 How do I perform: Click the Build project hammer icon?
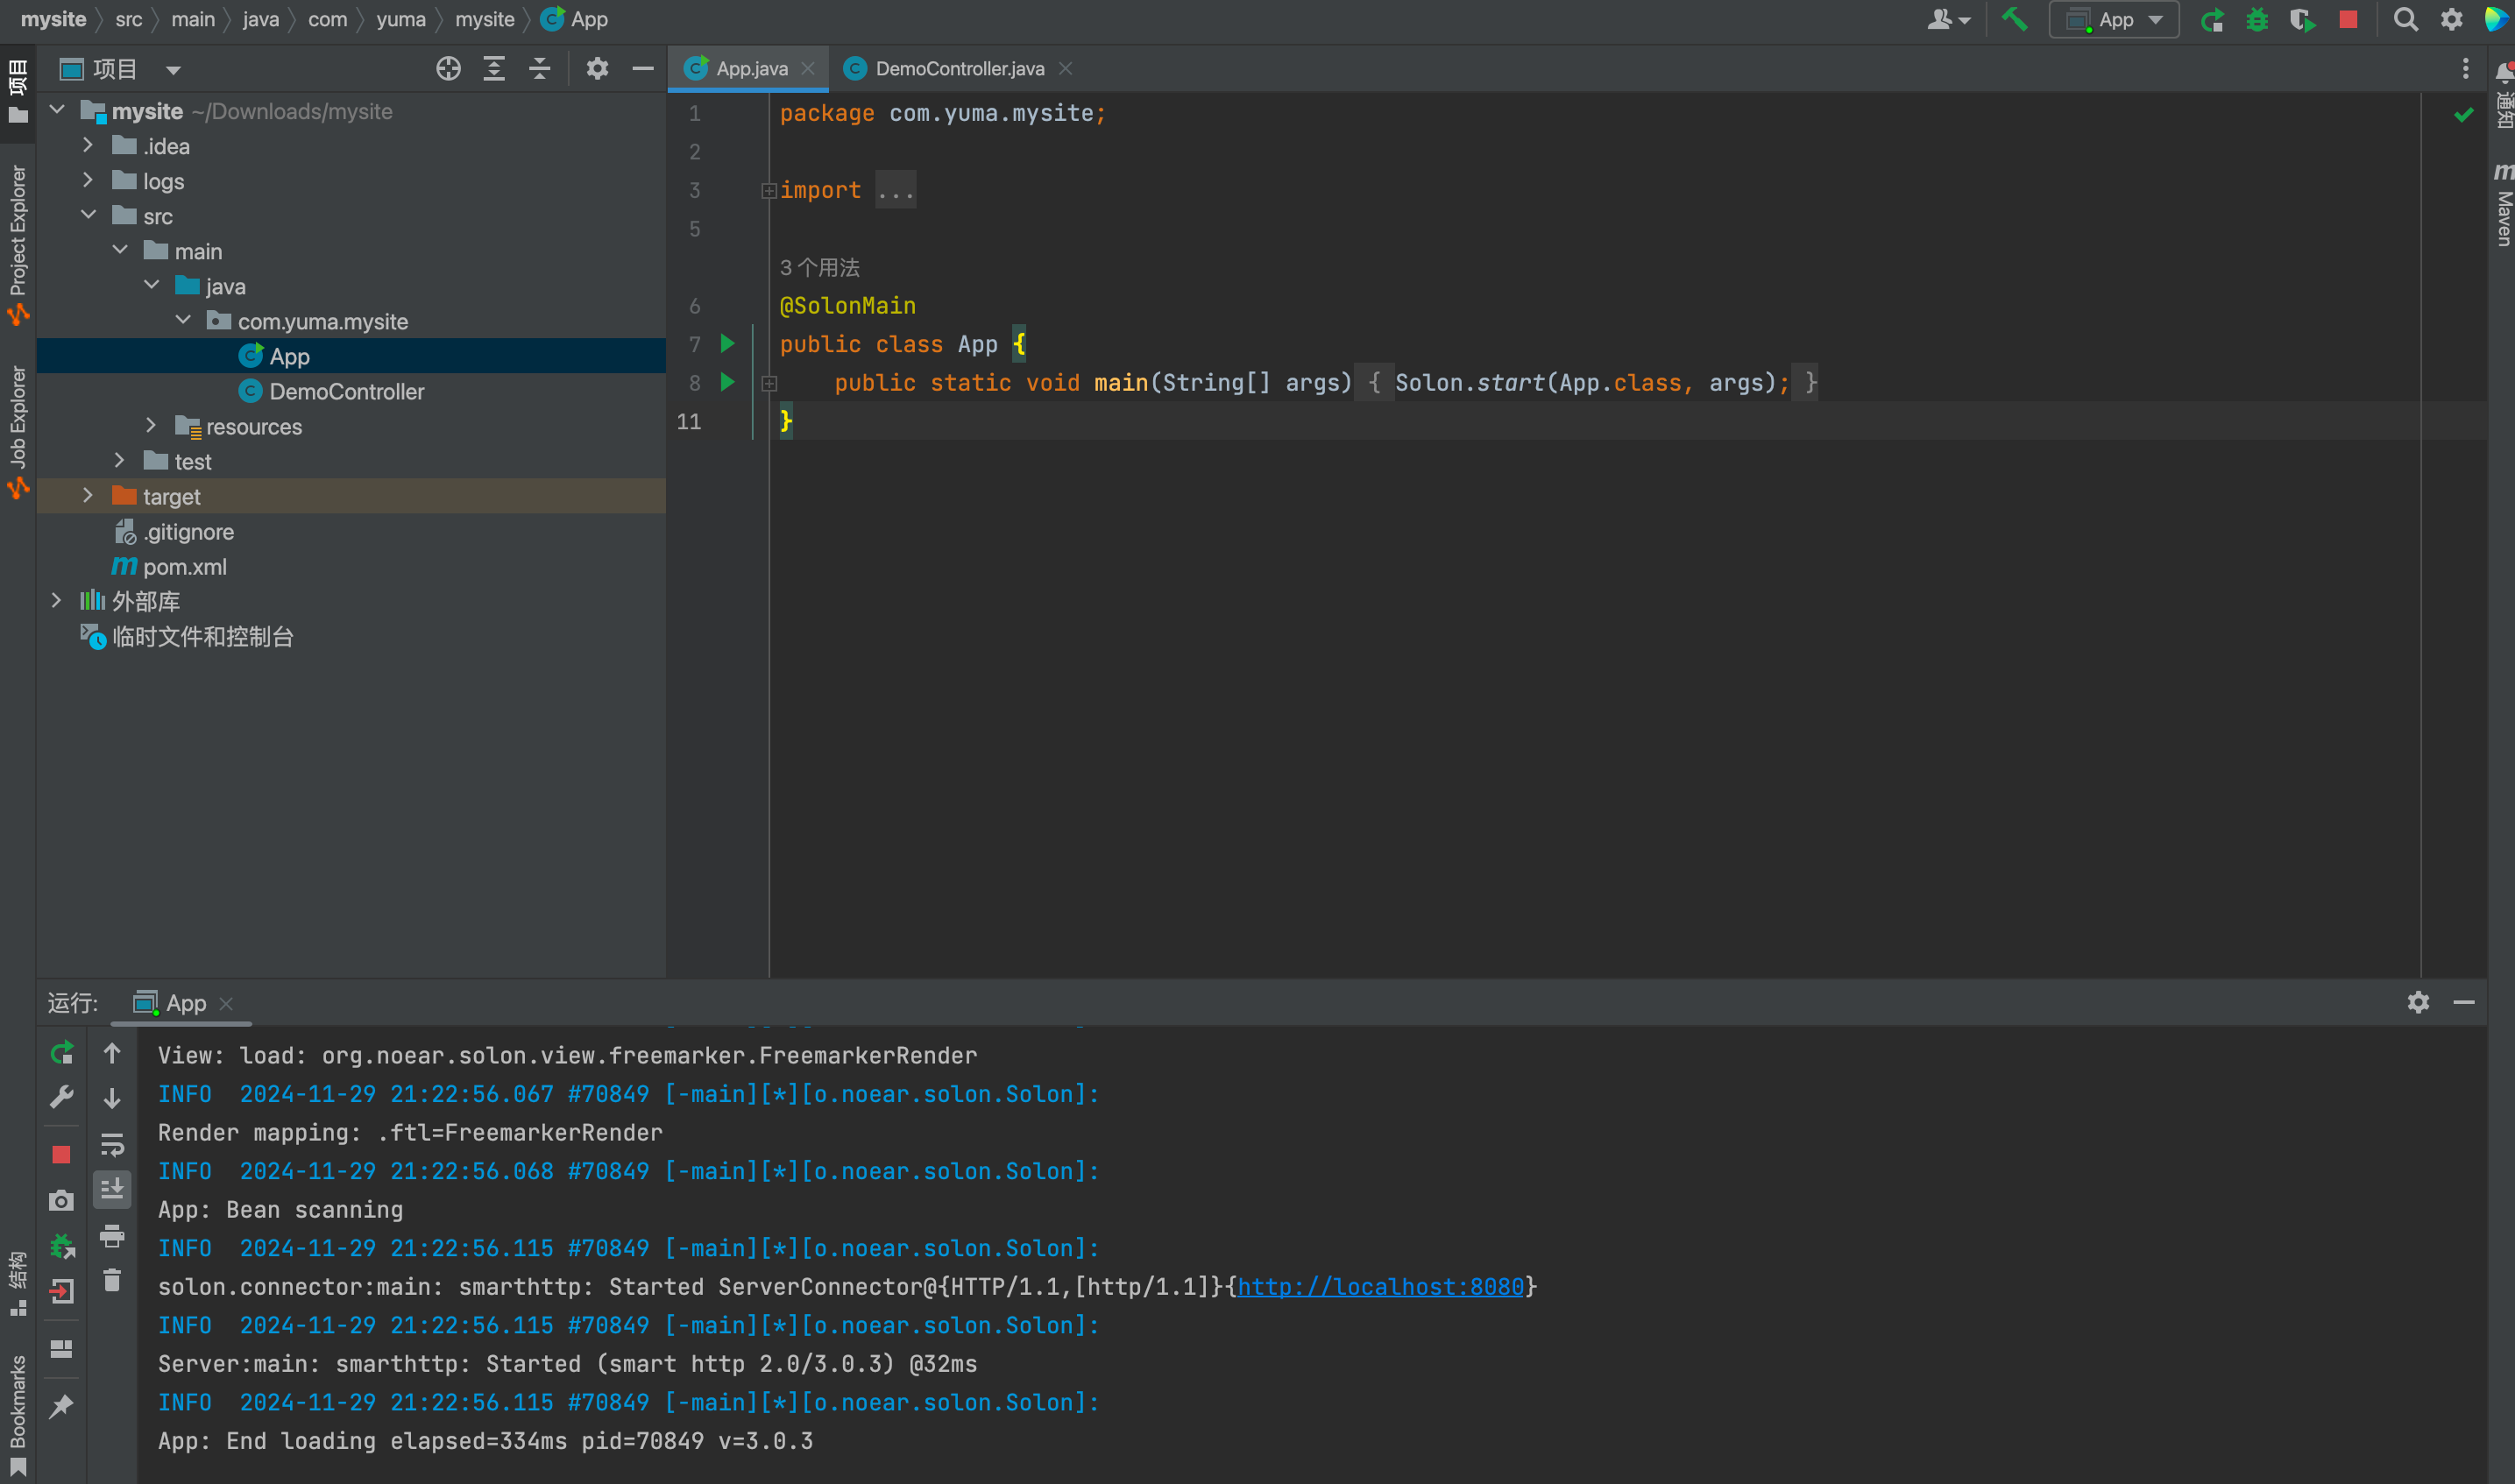pos(2014,19)
